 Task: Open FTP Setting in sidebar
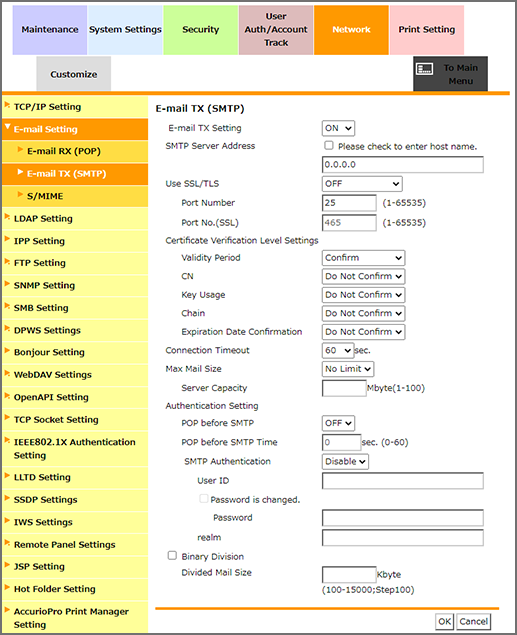click(75, 263)
